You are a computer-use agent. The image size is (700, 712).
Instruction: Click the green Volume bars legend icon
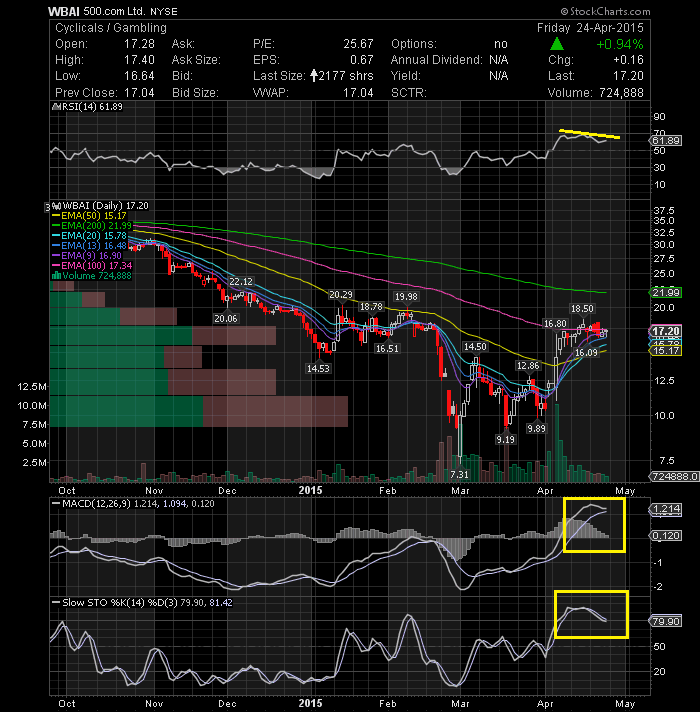pos(57,276)
